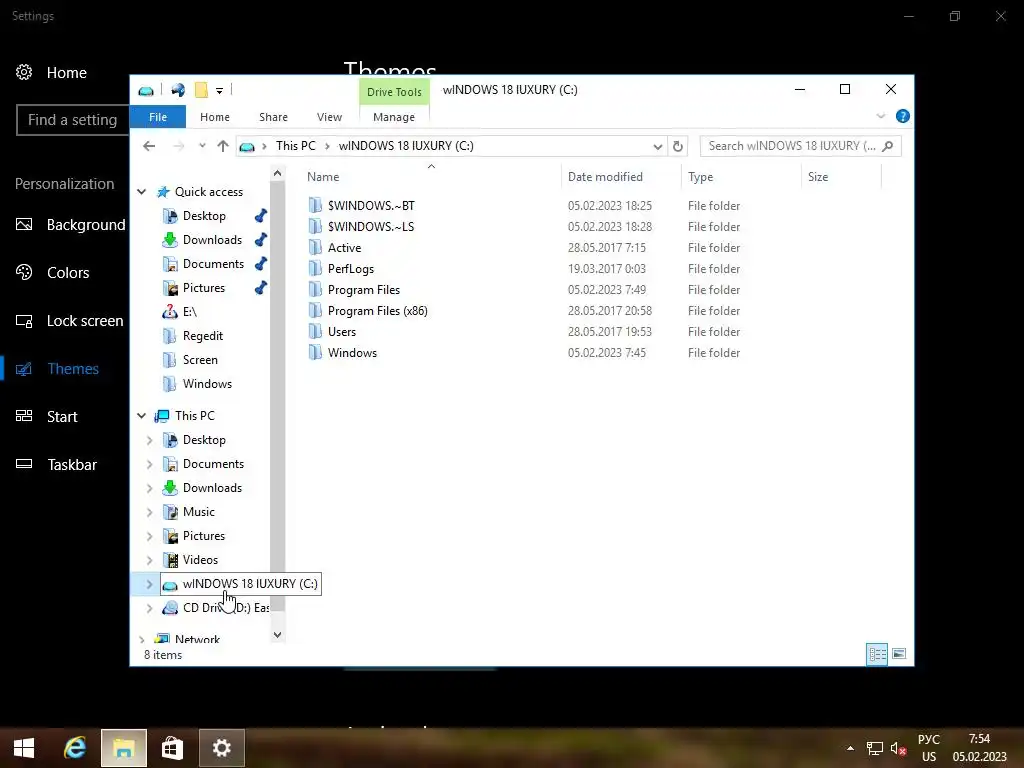Click the Properties icon in quick access toolbar
The width and height of the screenshot is (1024, 768).
178,90
